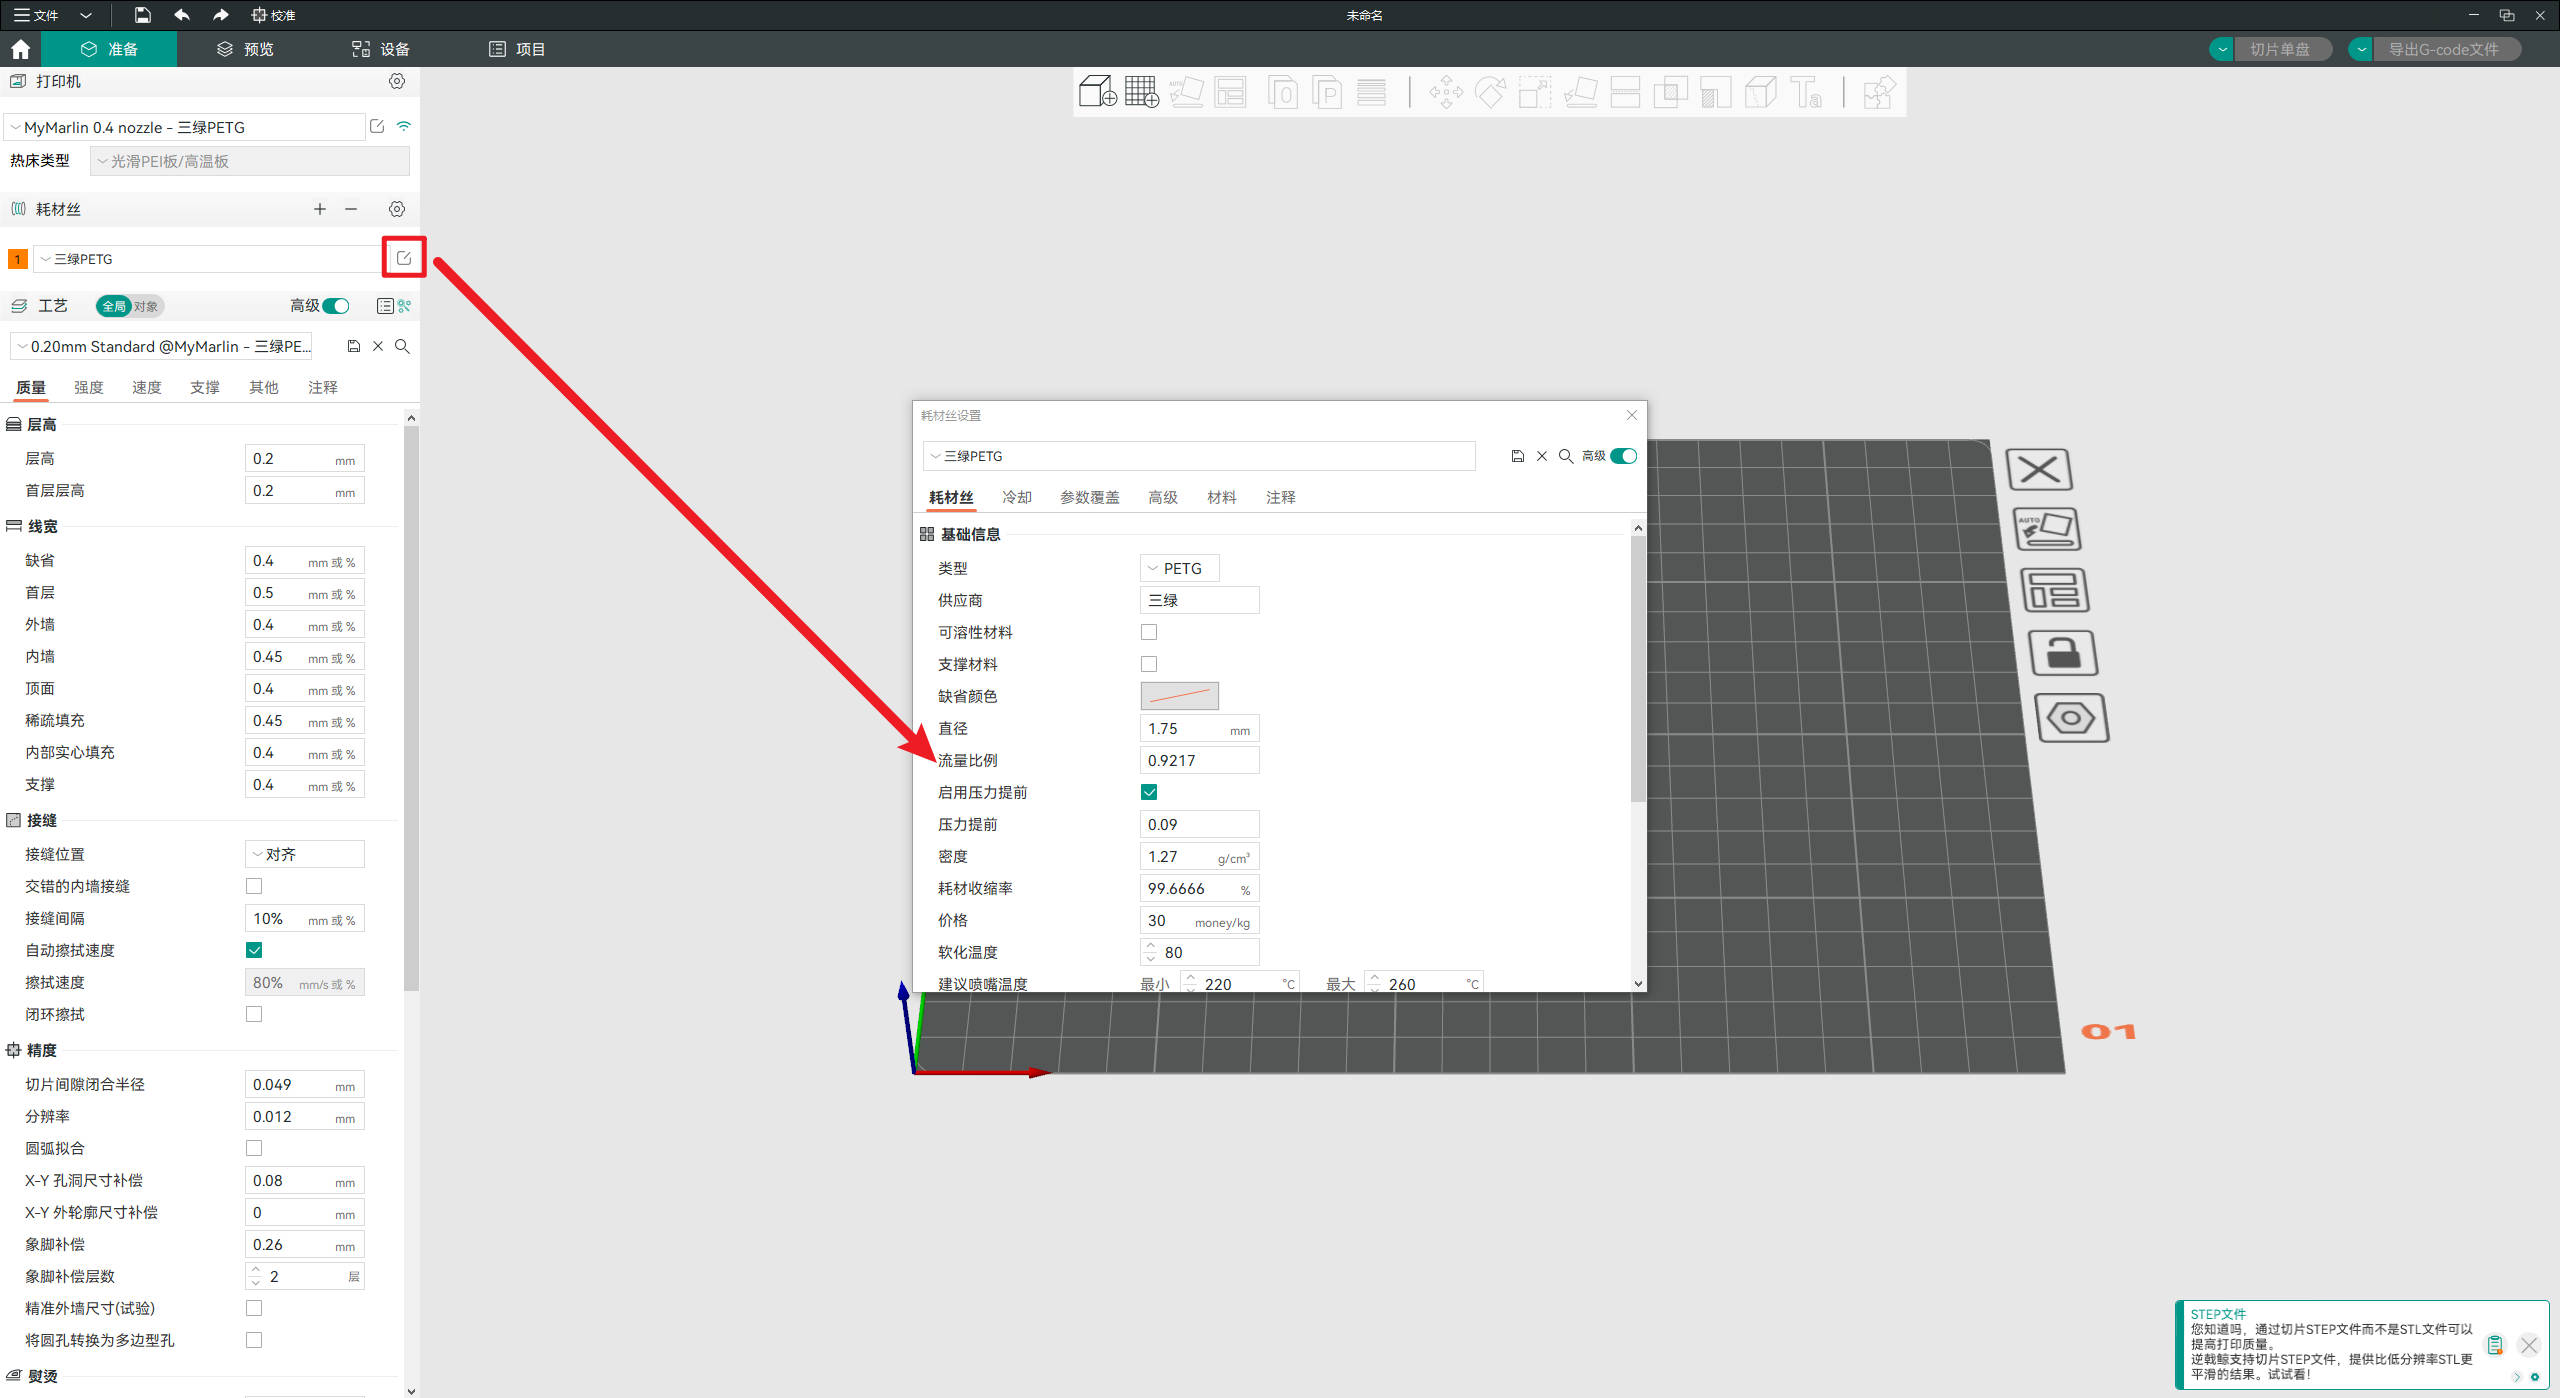Edit the MyMarlin printer preset
The height and width of the screenshot is (1398, 2560).
[377, 126]
